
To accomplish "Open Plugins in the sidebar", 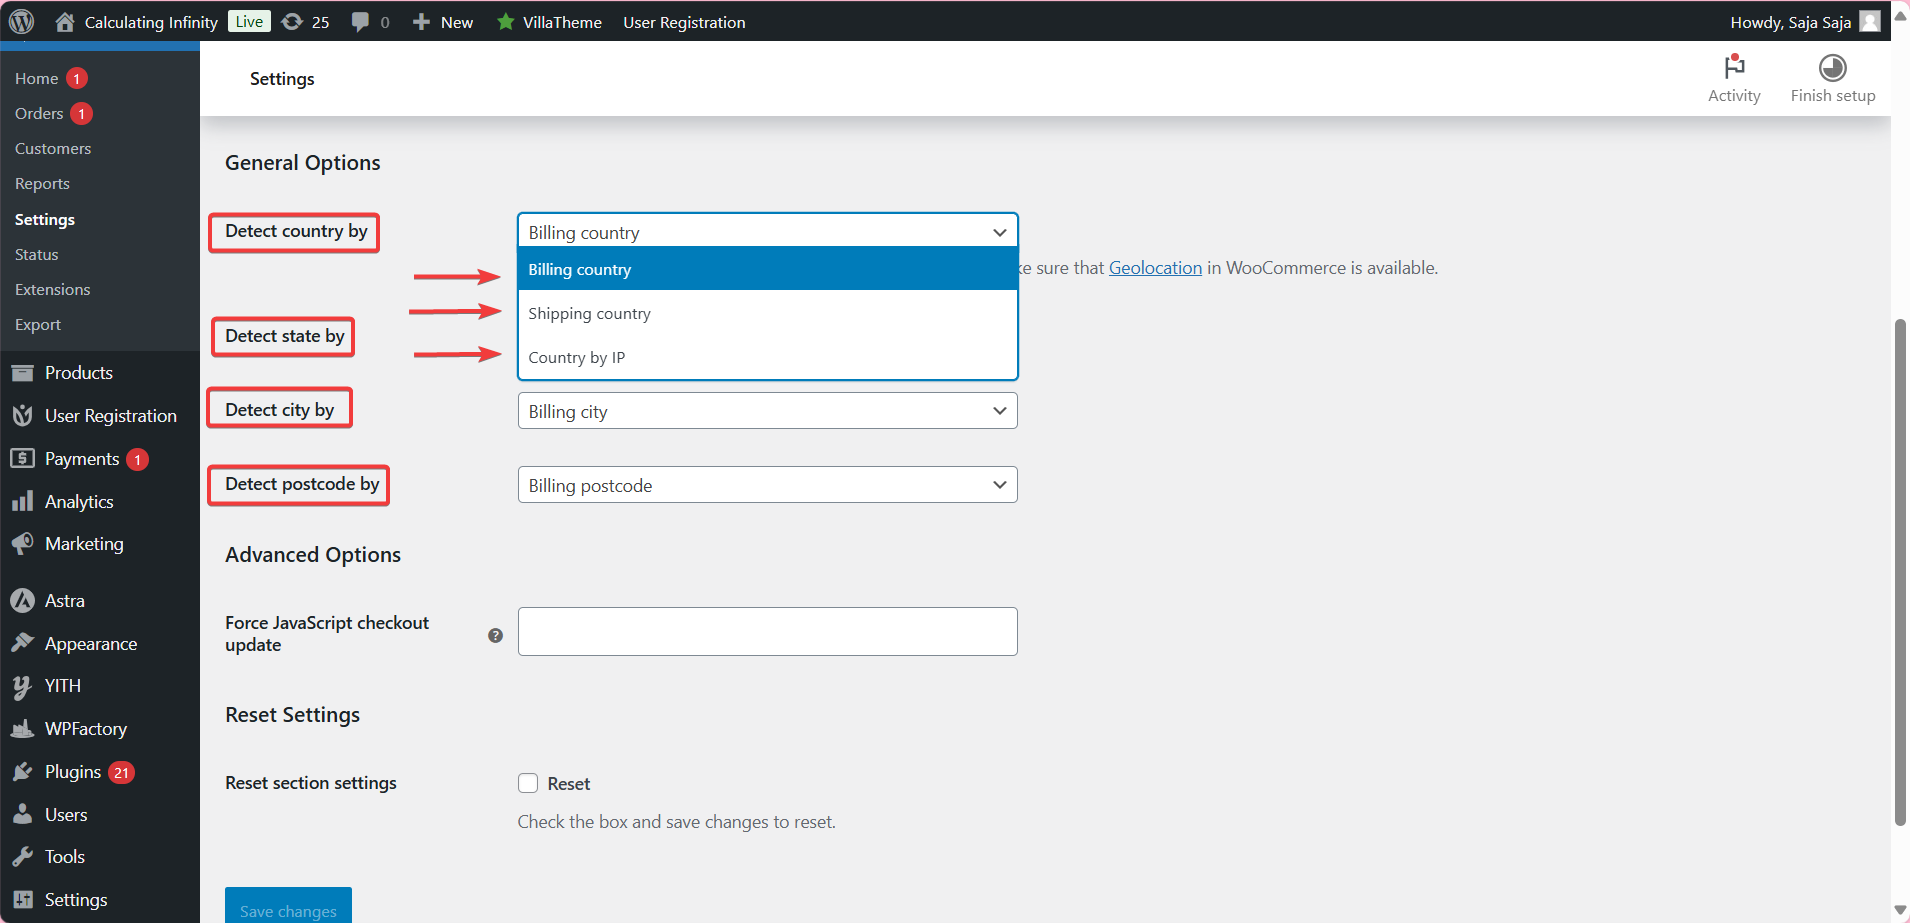I will click(x=73, y=772).
